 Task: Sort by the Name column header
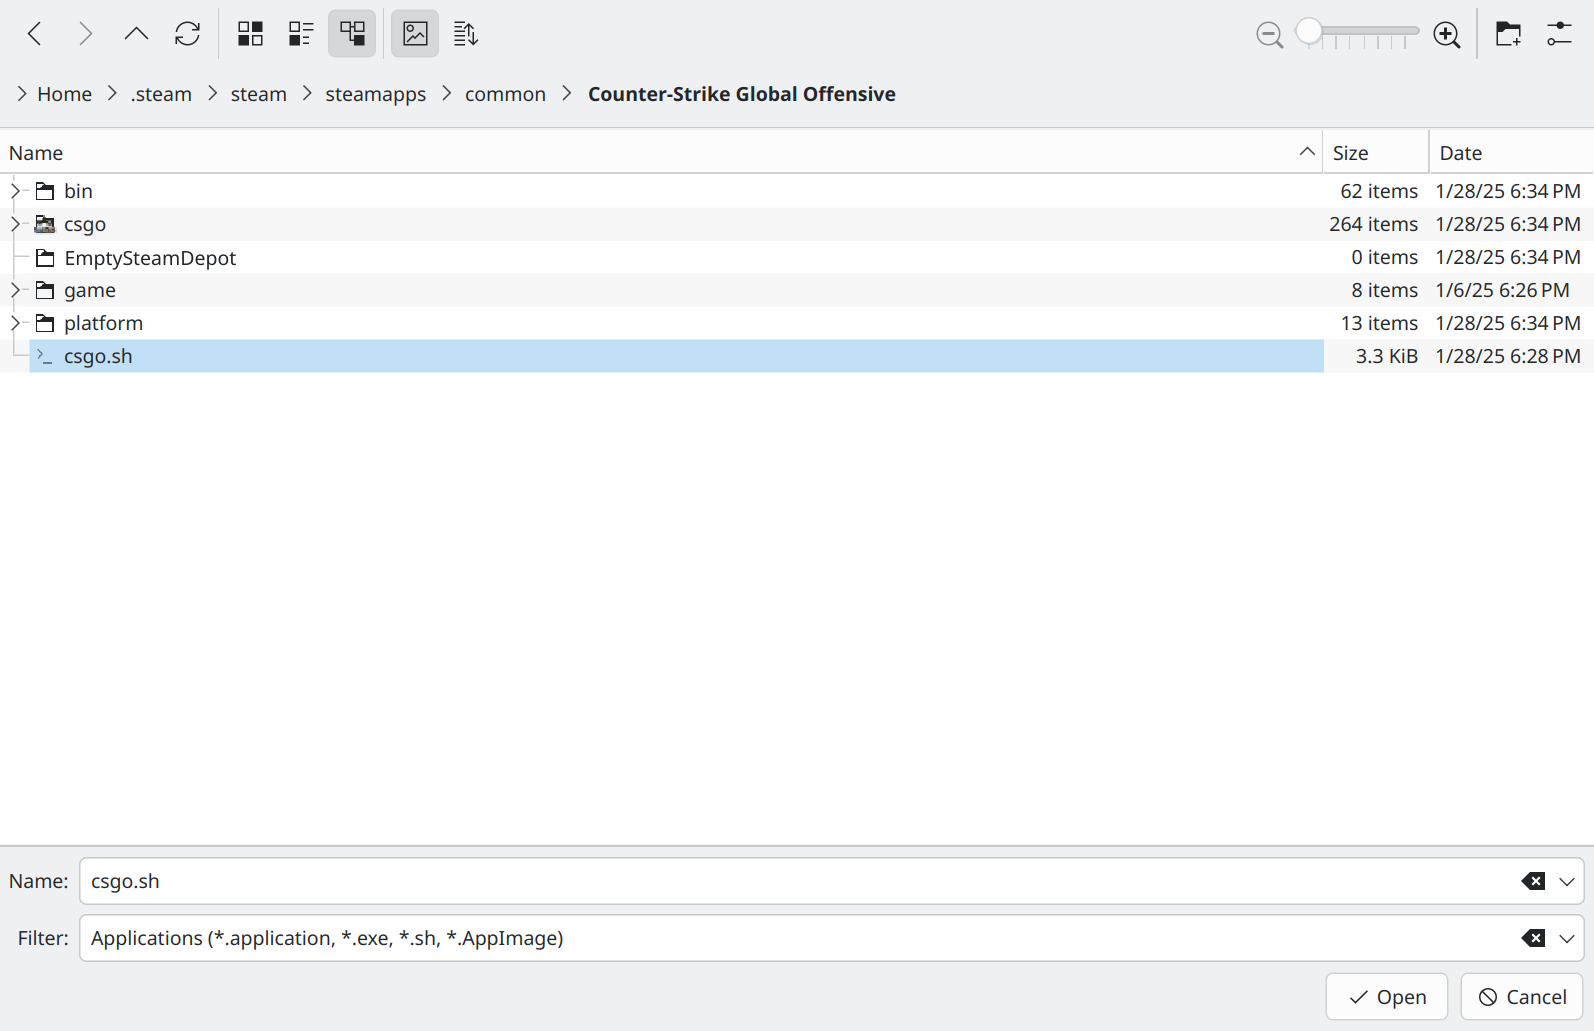661,153
